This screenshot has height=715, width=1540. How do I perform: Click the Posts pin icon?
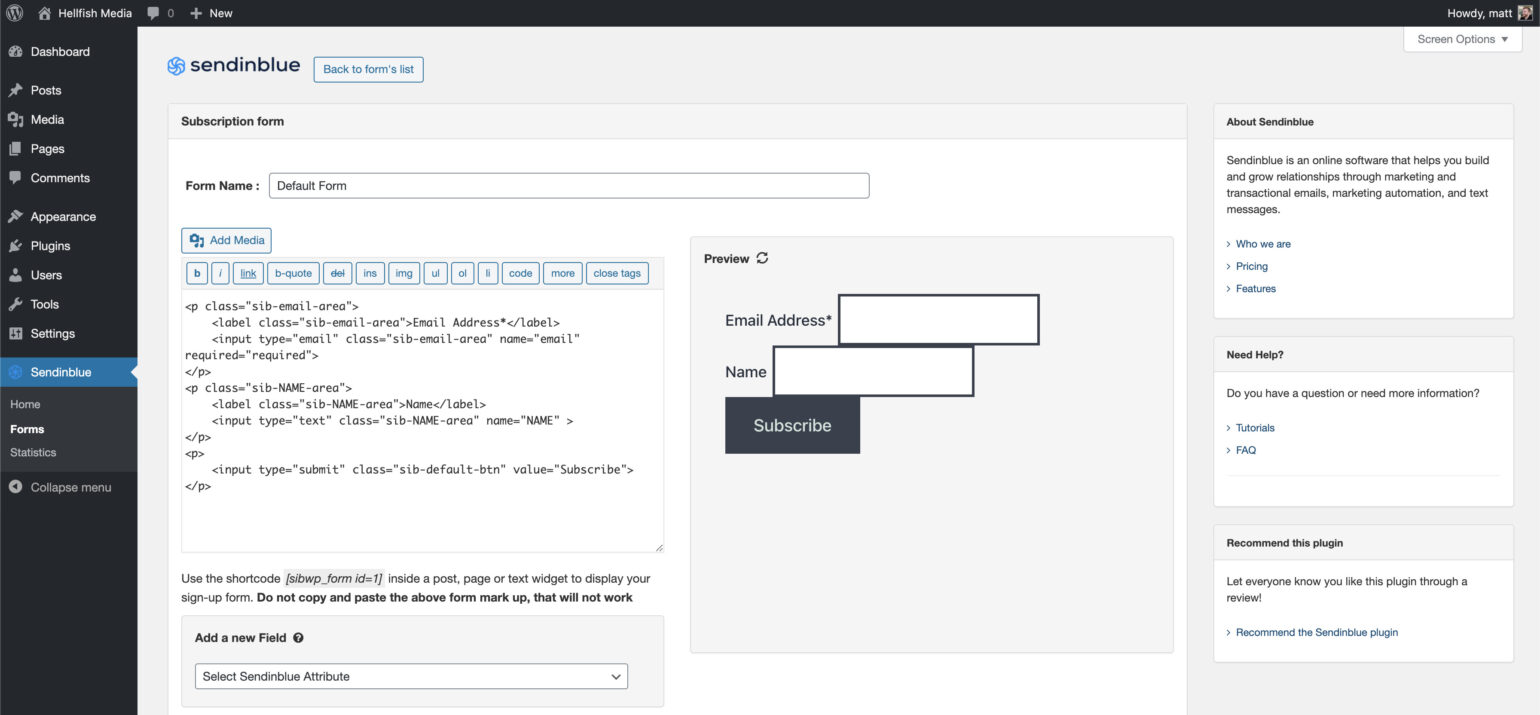click(15, 90)
